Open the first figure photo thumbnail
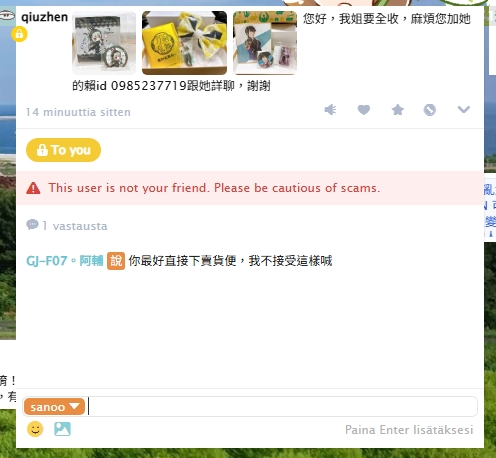The height and width of the screenshot is (458, 496). 104,43
